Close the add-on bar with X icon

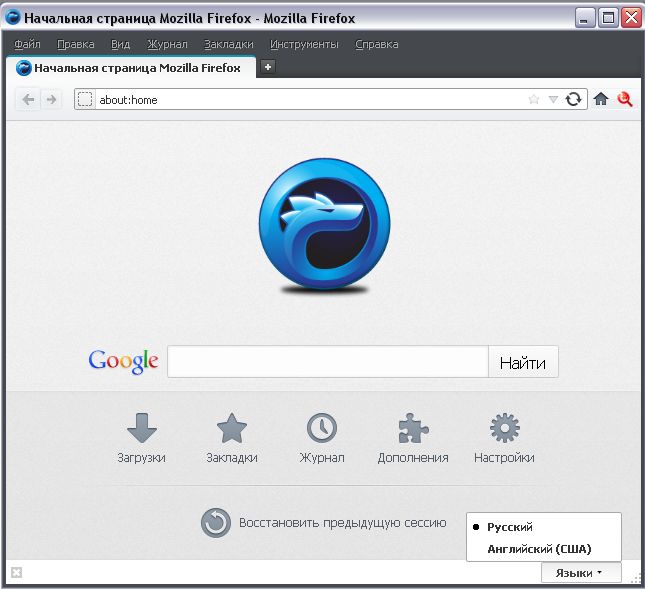tap(17, 572)
